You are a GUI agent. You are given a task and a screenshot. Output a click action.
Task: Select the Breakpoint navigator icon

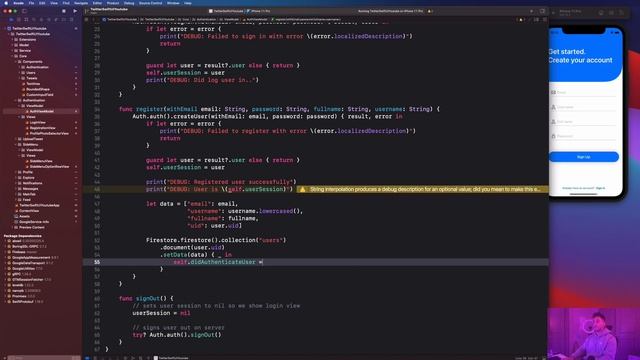(64, 19)
